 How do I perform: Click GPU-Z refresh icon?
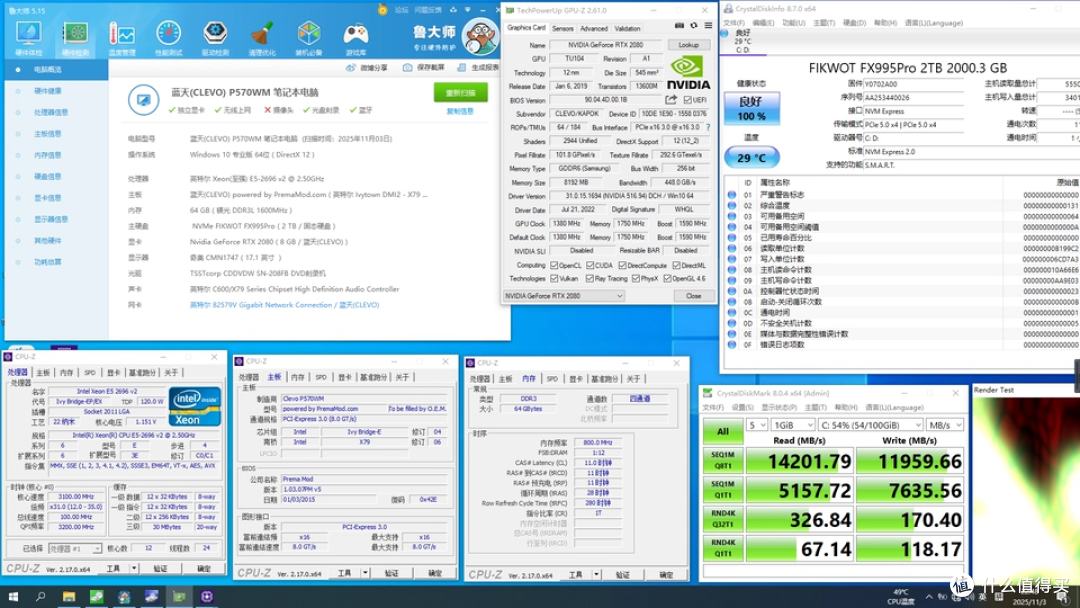(x=694, y=25)
